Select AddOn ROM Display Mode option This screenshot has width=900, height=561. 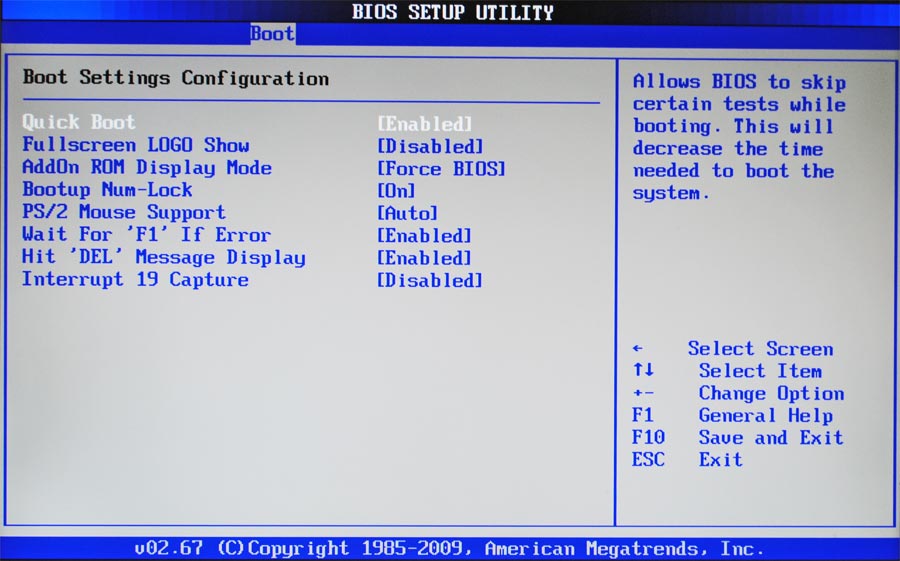(147, 167)
